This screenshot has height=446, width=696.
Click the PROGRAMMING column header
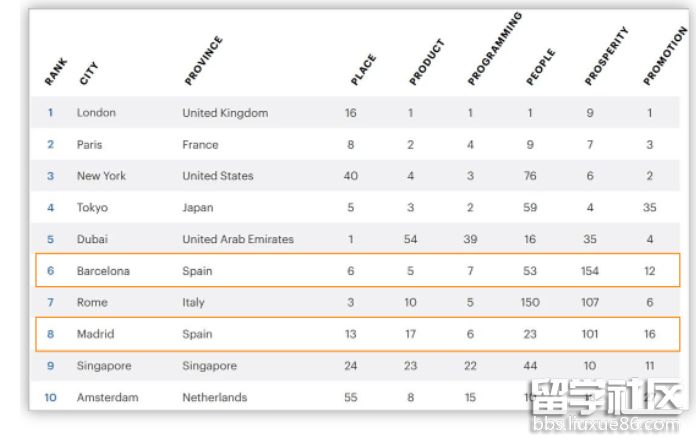coord(494,49)
